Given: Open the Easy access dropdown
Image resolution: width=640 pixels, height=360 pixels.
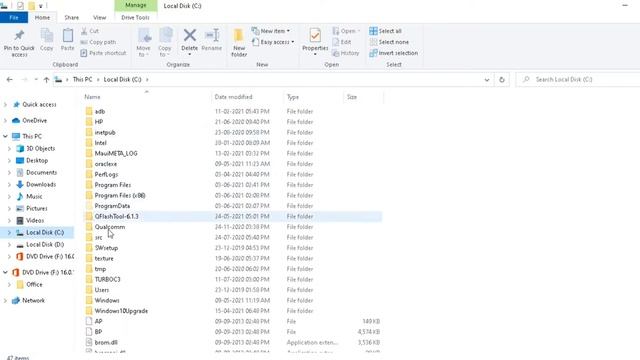Looking at the screenshot, I should (273, 42).
